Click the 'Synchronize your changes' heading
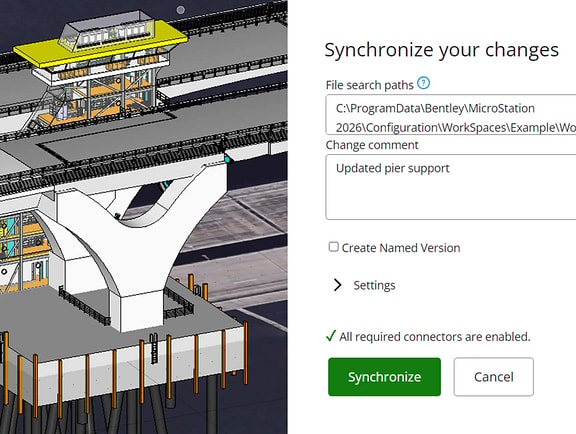The width and height of the screenshot is (576, 434). (442, 50)
